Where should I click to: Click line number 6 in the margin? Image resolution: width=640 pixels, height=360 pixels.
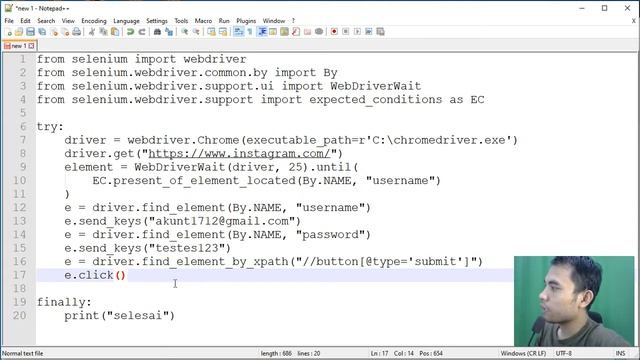tap(23, 127)
